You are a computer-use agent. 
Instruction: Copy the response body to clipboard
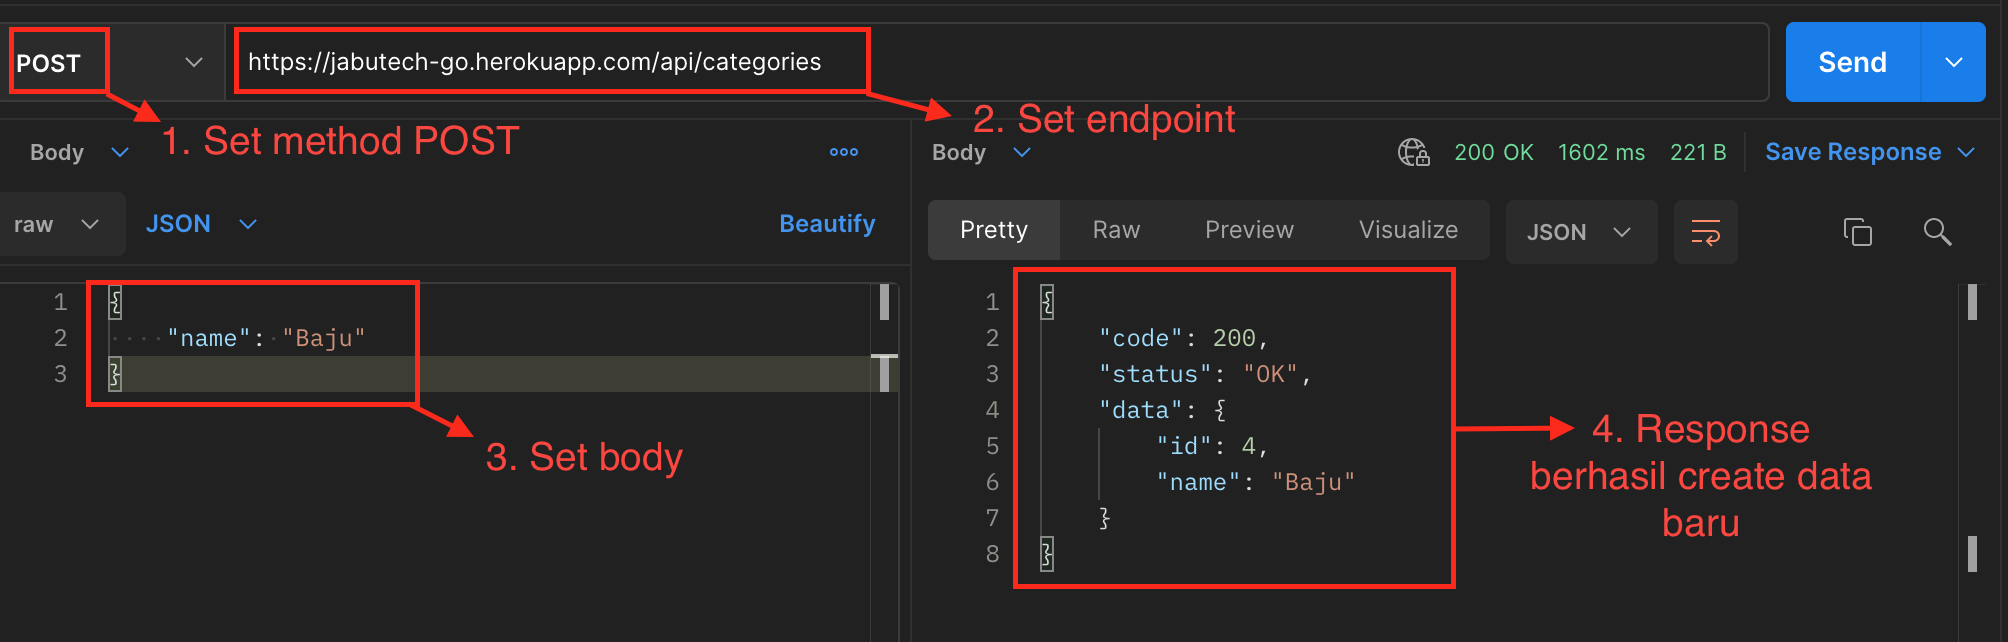[1857, 232]
